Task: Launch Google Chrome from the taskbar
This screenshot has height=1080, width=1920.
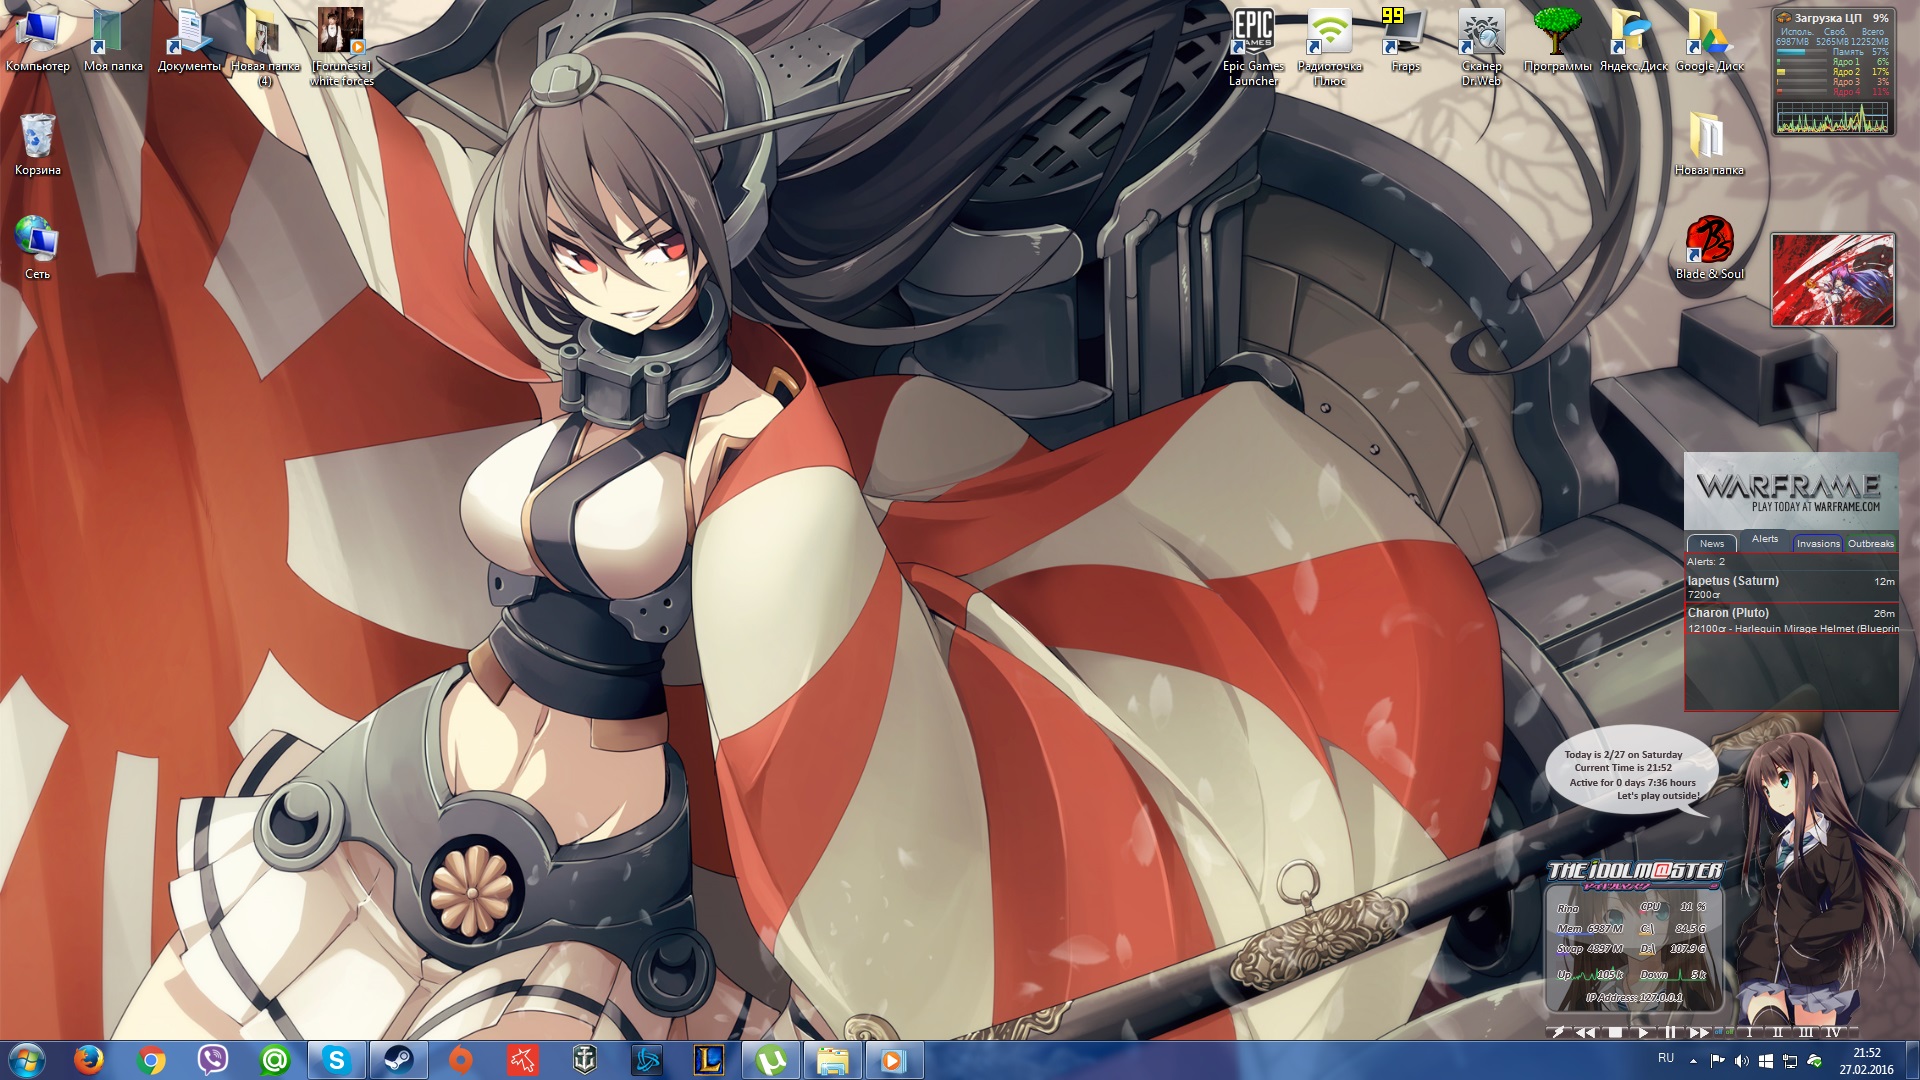Action: [x=151, y=1060]
